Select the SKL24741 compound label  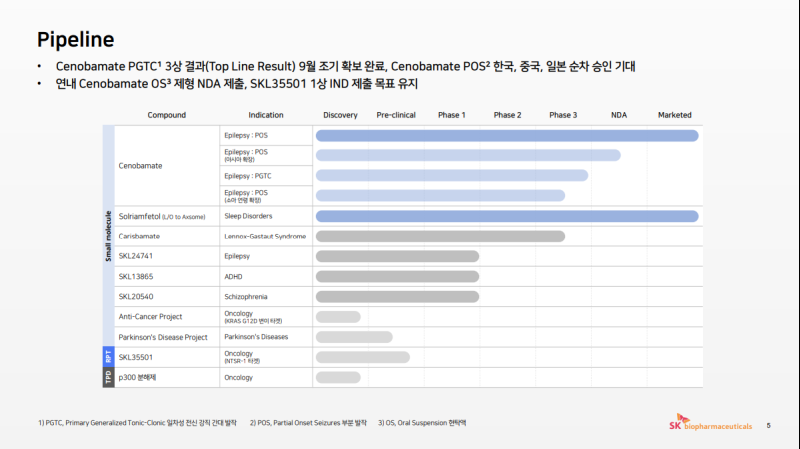tap(136, 256)
